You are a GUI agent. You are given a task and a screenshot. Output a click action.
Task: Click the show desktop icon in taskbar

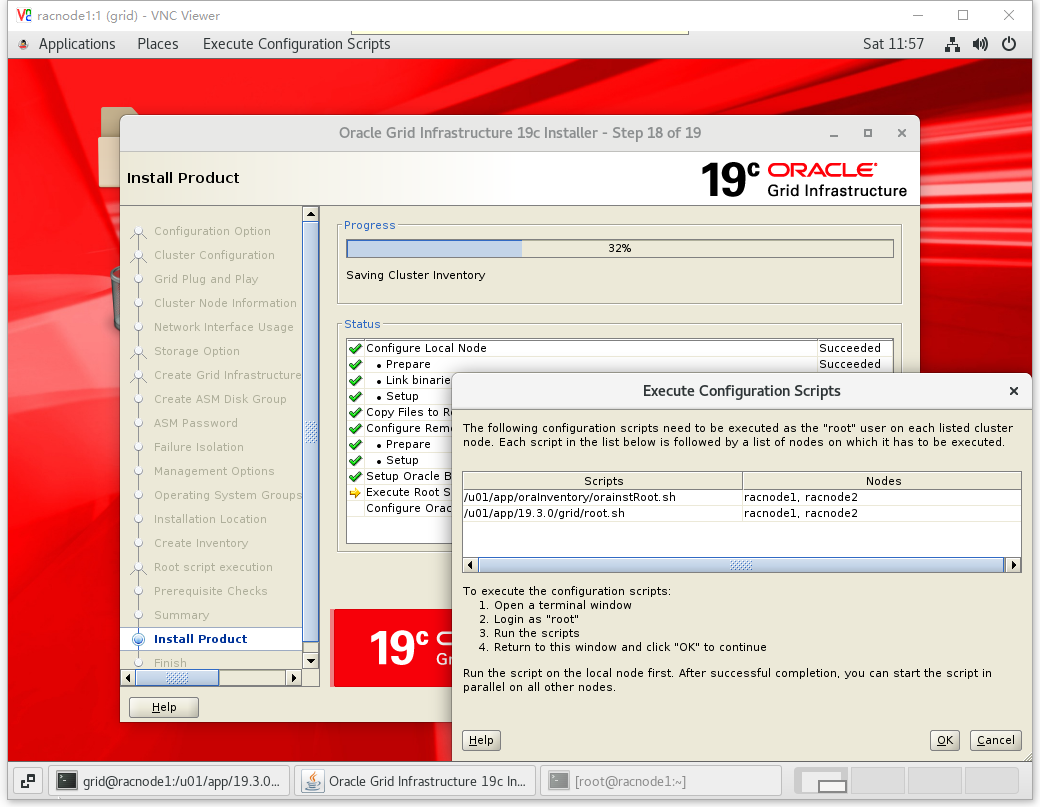pyautogui.click(x=28, y=781)
